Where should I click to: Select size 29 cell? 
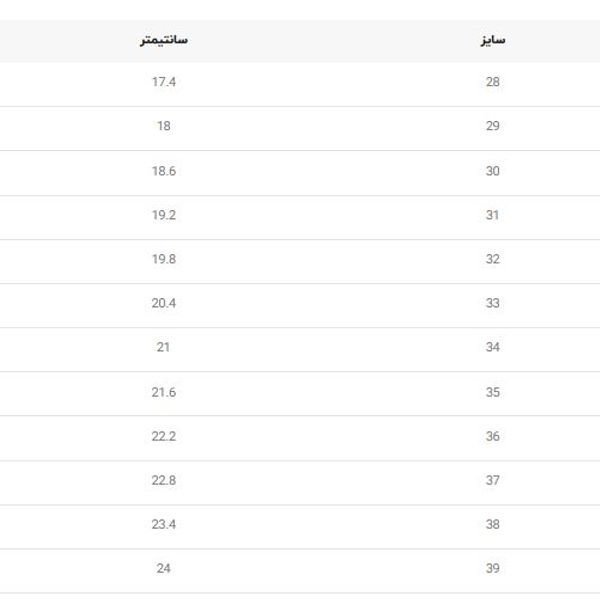492,126
